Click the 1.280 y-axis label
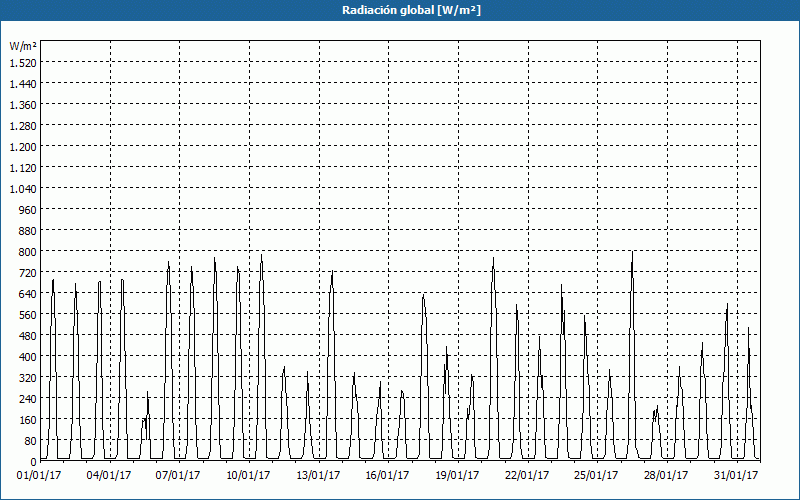800x500 pixels. click(x=23, y=126)
